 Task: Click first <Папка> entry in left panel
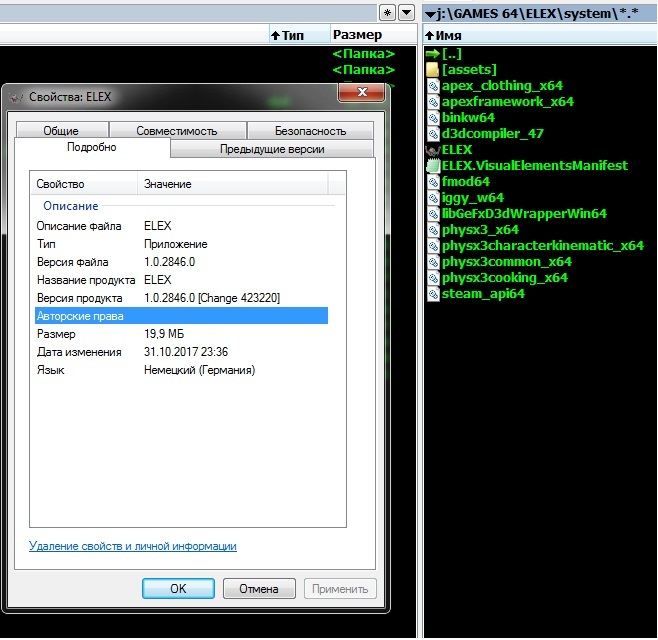click(363, 54)
